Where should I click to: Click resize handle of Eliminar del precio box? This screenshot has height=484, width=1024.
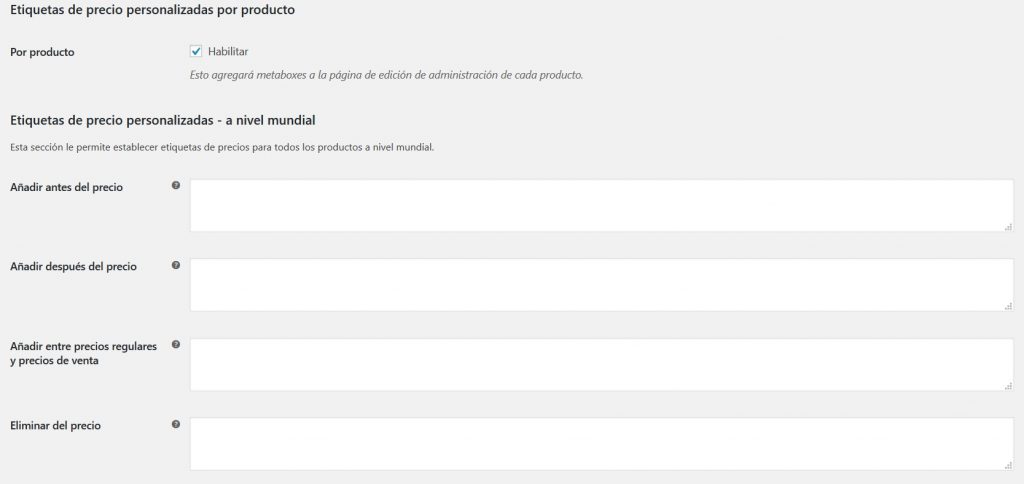tap(1008, 465)
